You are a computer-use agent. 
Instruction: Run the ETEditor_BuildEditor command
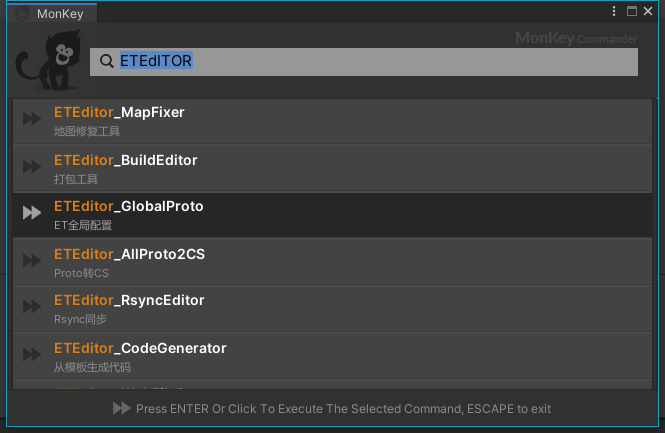coord(332,168)
